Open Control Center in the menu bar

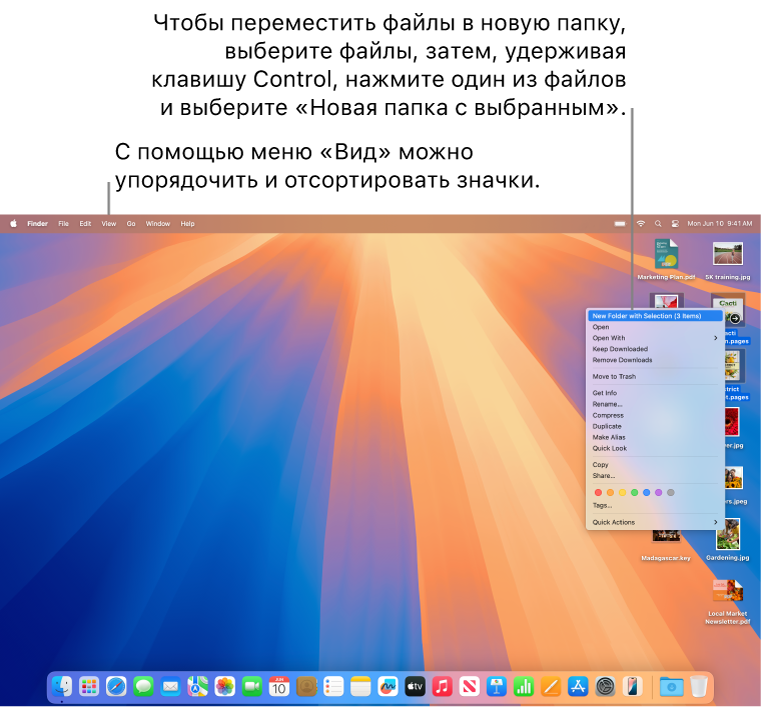click(675, 224)
